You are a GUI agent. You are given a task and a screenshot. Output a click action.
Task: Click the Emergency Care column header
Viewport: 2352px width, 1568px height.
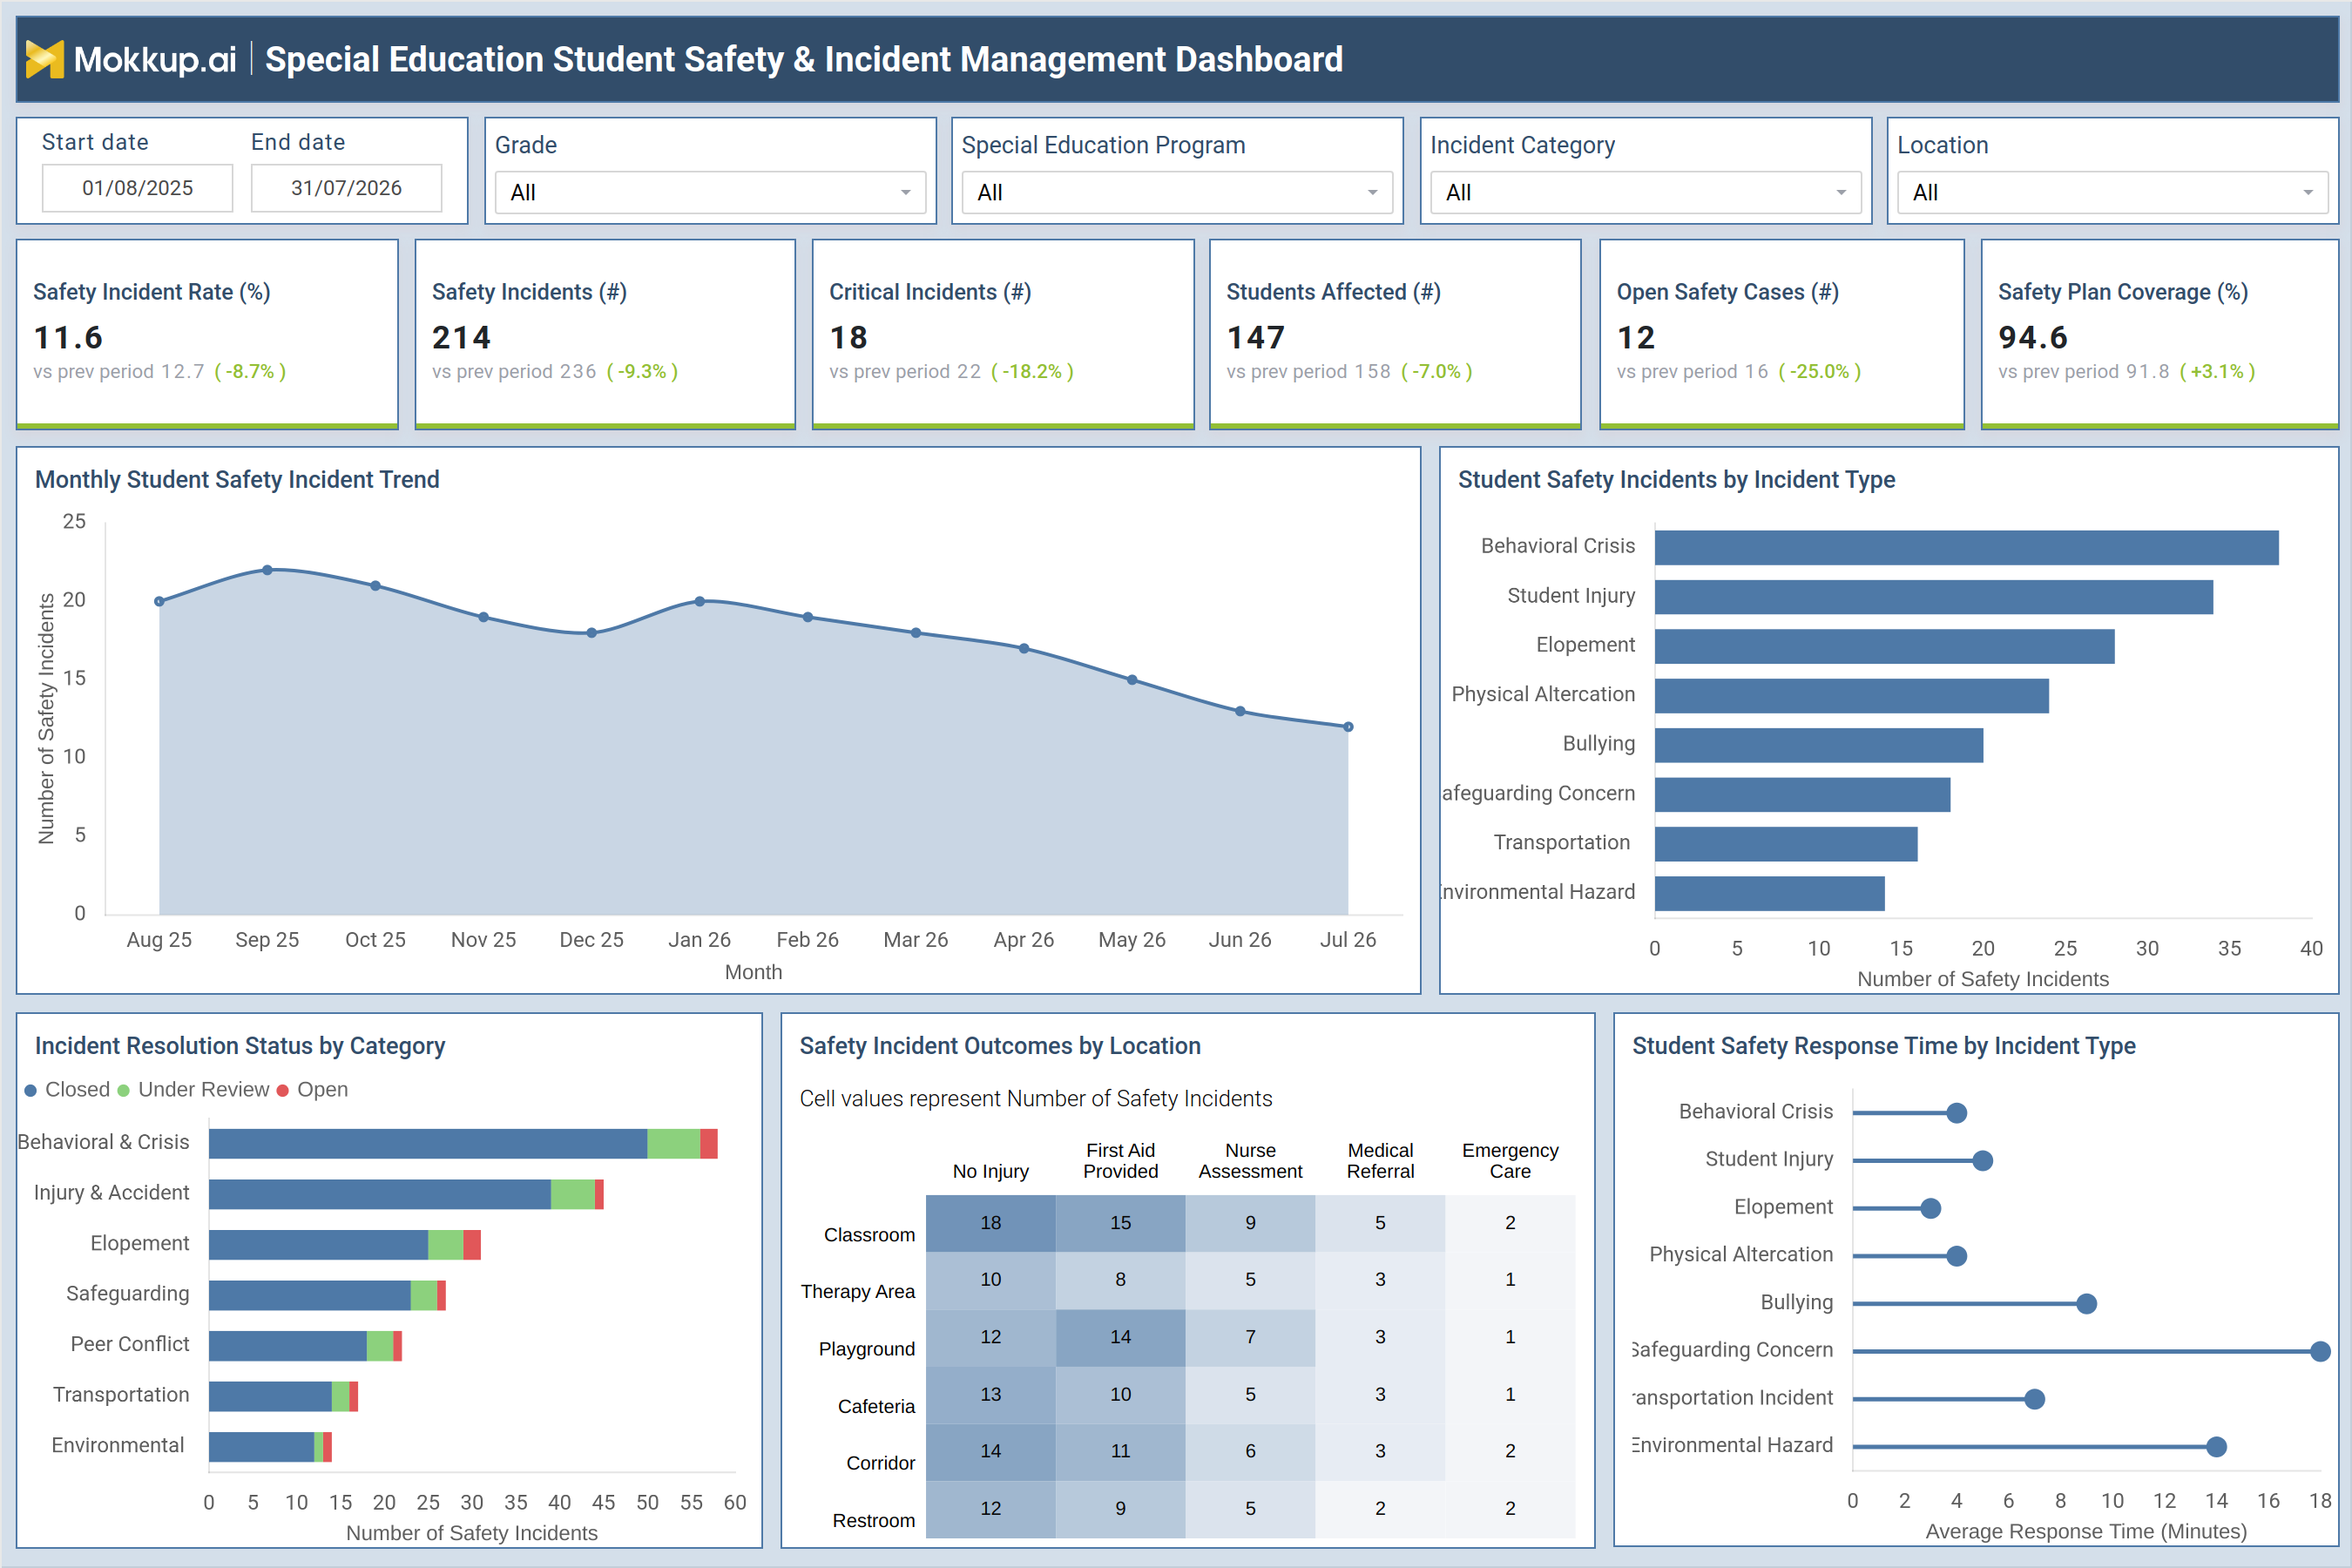point(1510,1161)
